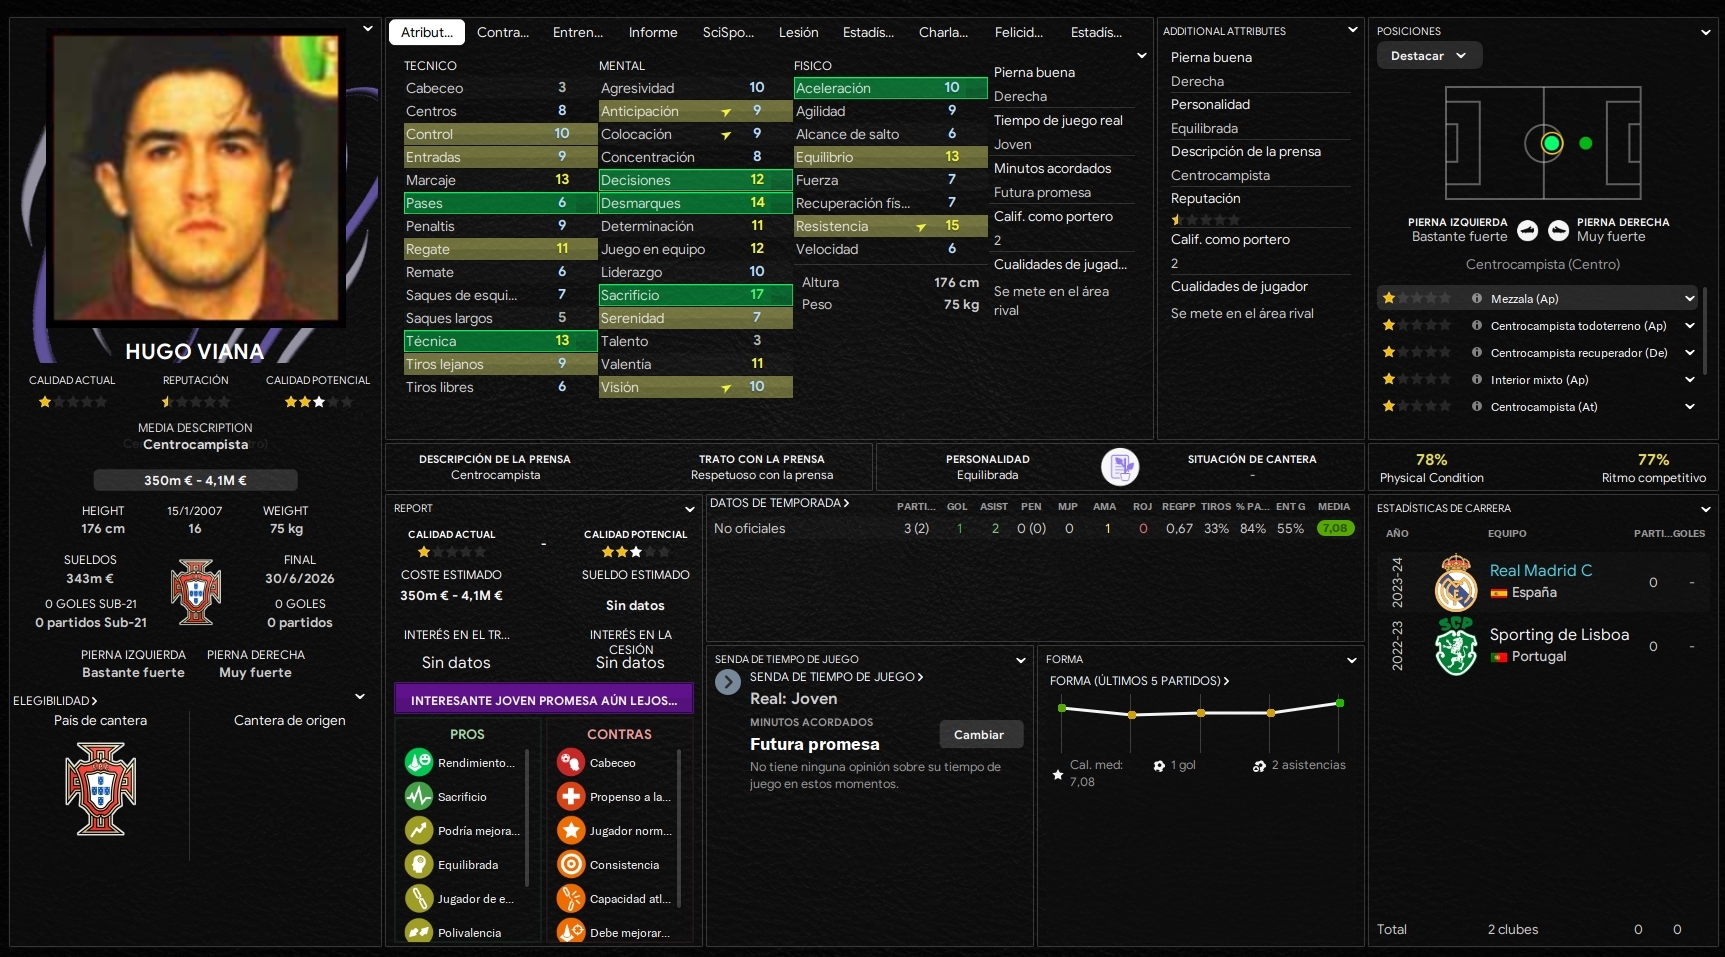The image size is (1725, 957).
Task: Click the bright green centre position marker on the pitch
Action: tap(1551, 143)
